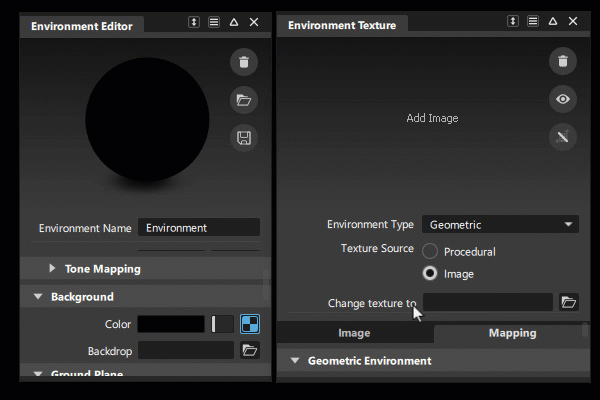Viewport: 600px width, 400px height.
Task: Toggle texture visibility with the eye icon
Action: pos(562,99)
